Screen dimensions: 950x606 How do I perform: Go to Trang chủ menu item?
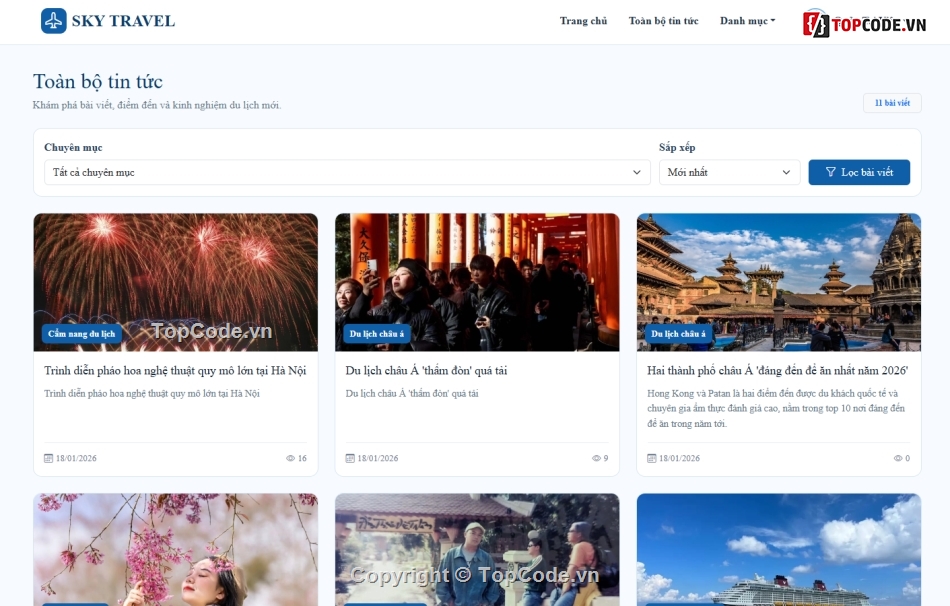(583, 21)
